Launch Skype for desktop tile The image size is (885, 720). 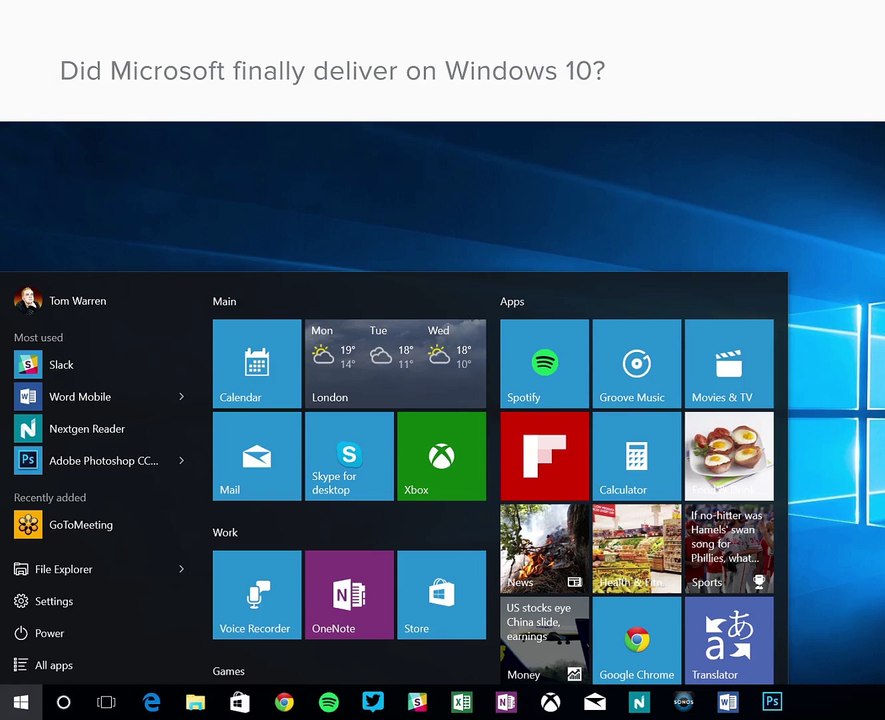tap(349, 456)
